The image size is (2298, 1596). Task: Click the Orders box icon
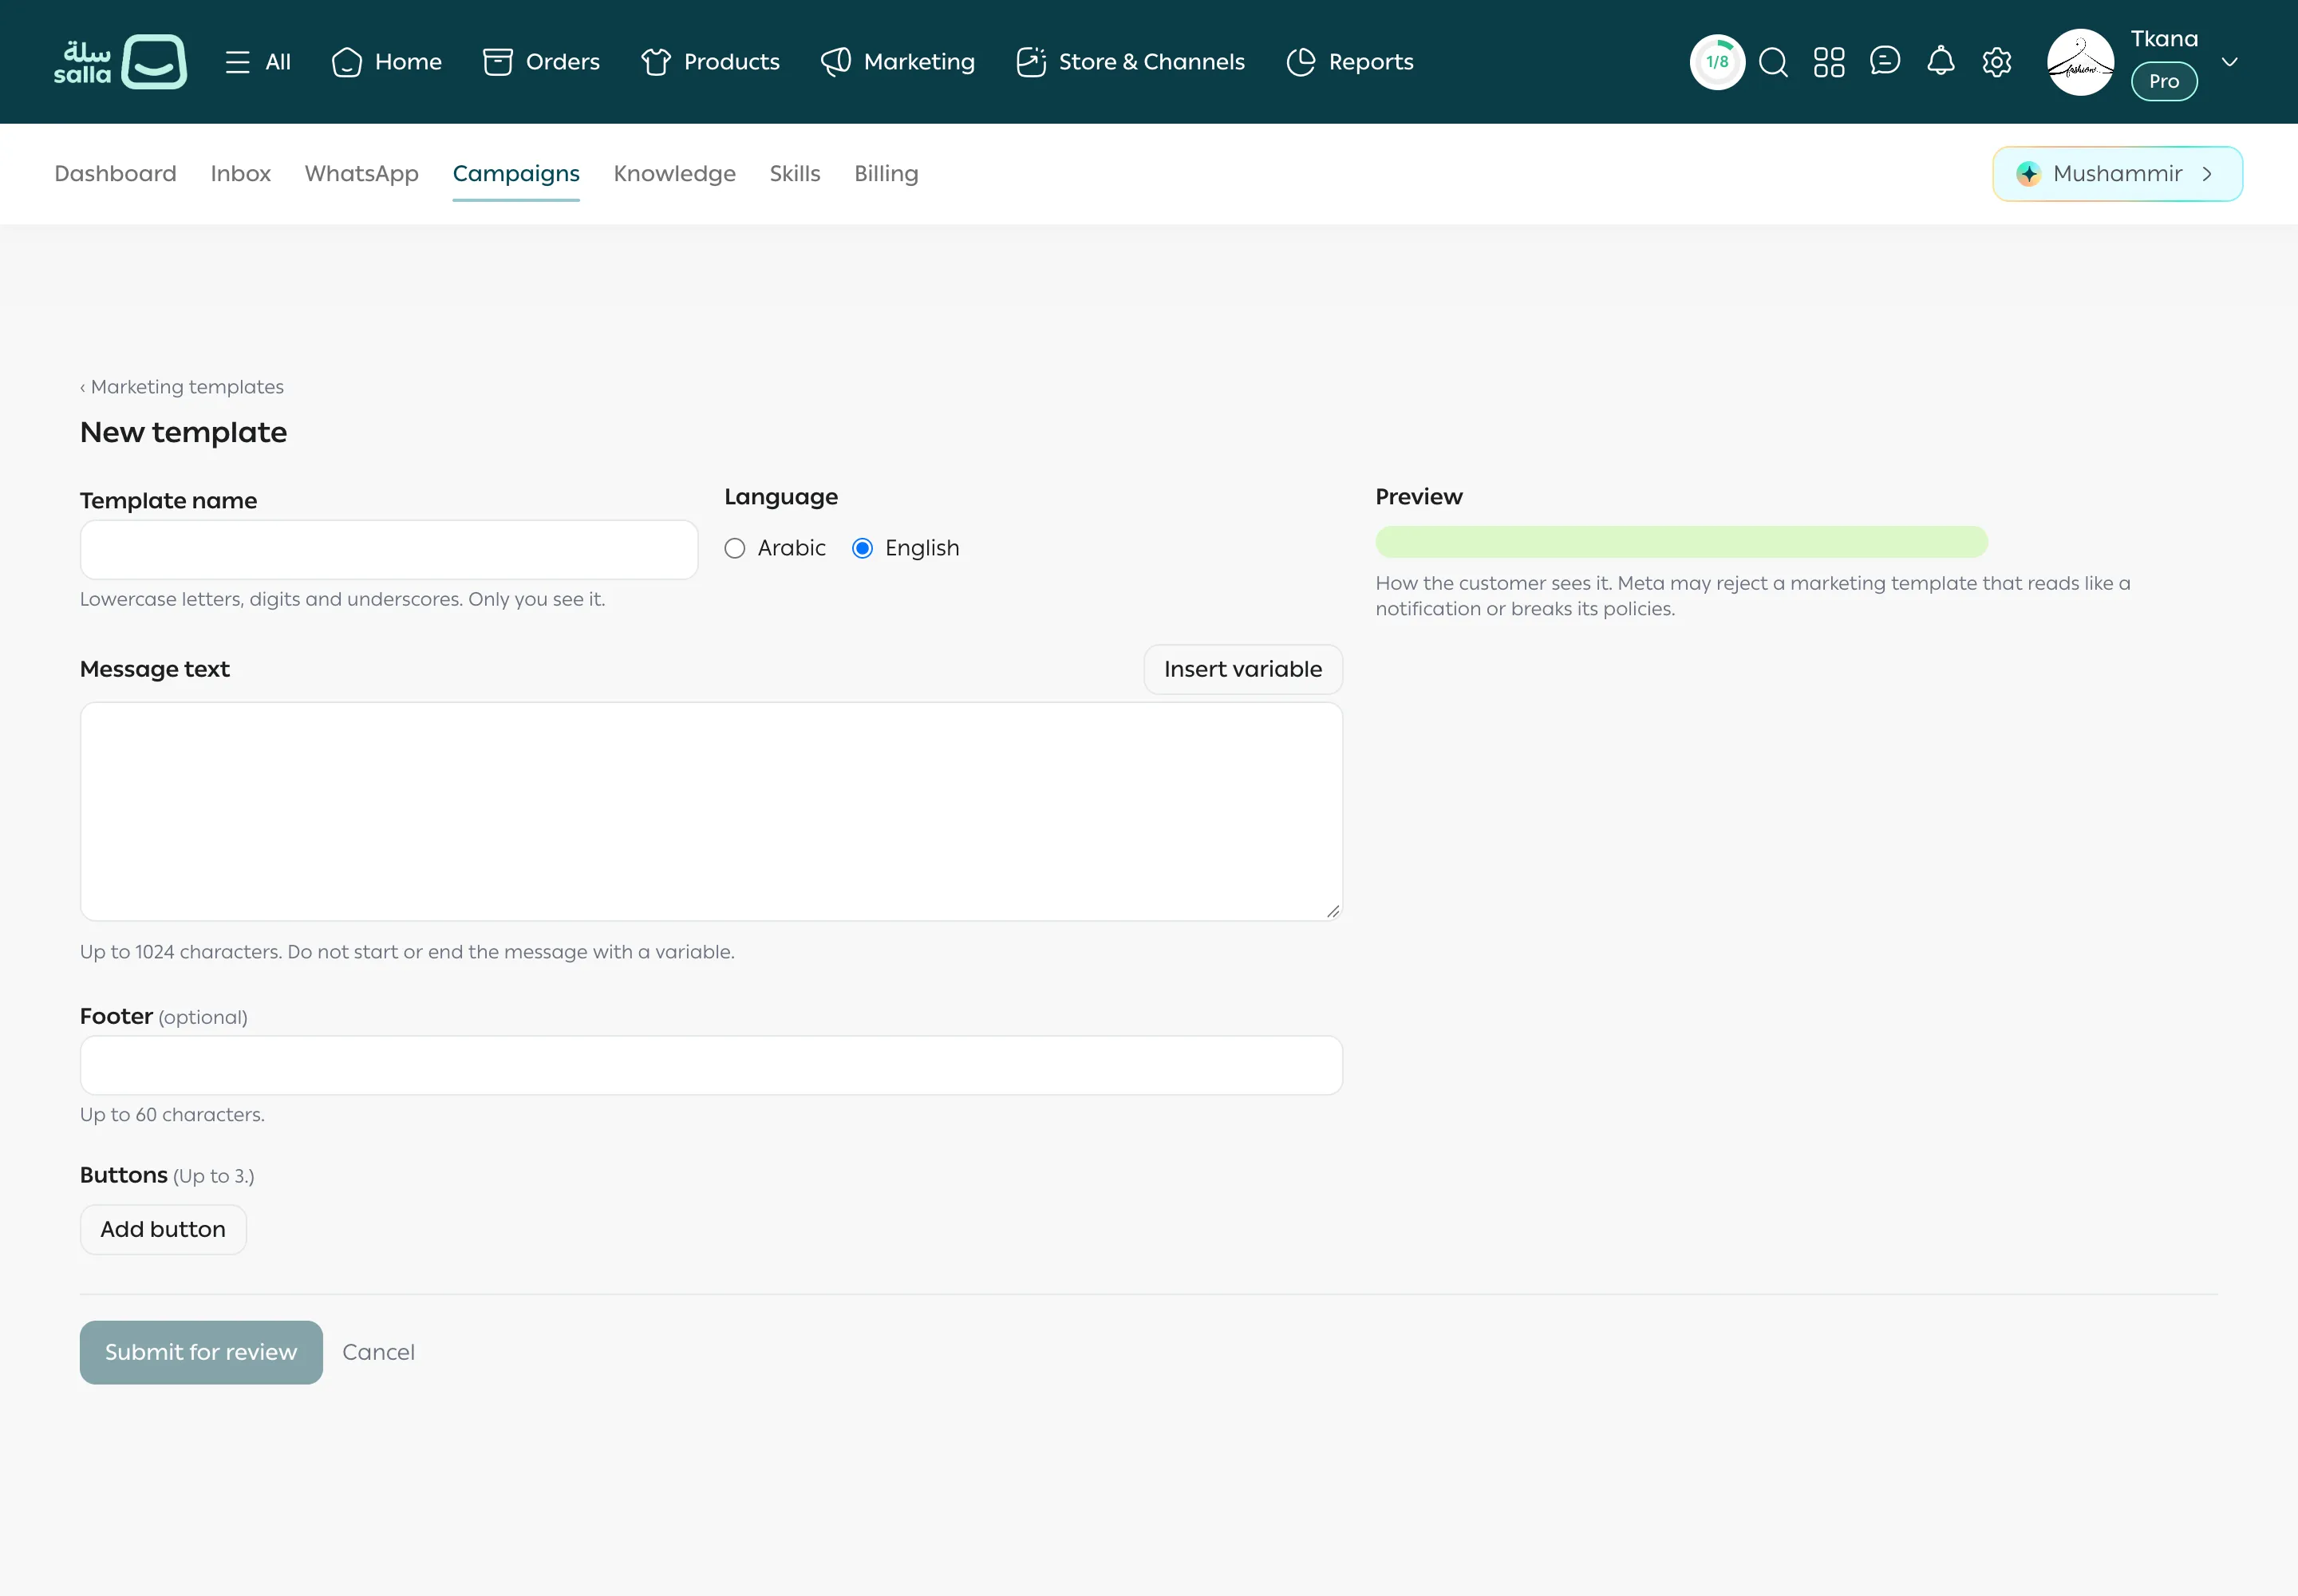pos(498,62)
